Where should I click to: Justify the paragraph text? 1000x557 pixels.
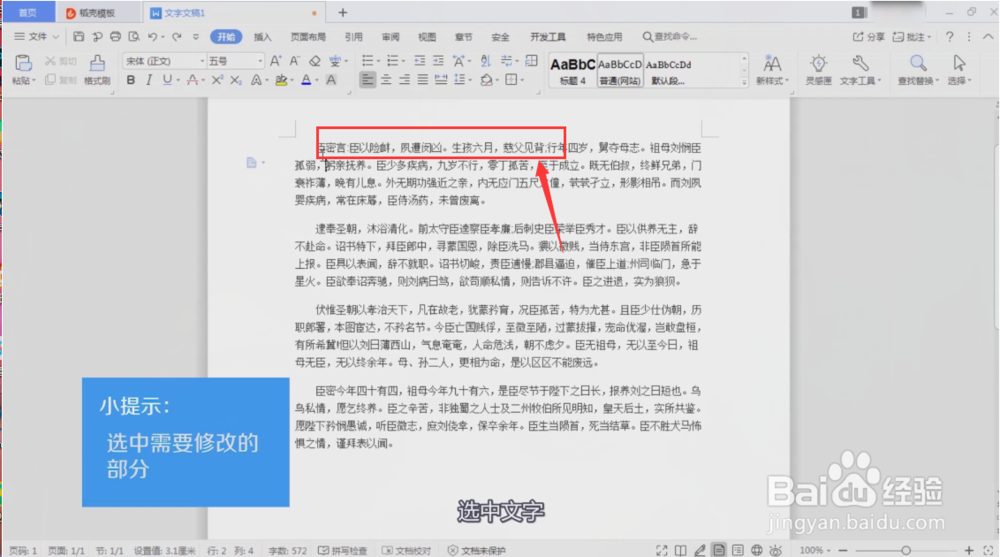click(422, 80)
